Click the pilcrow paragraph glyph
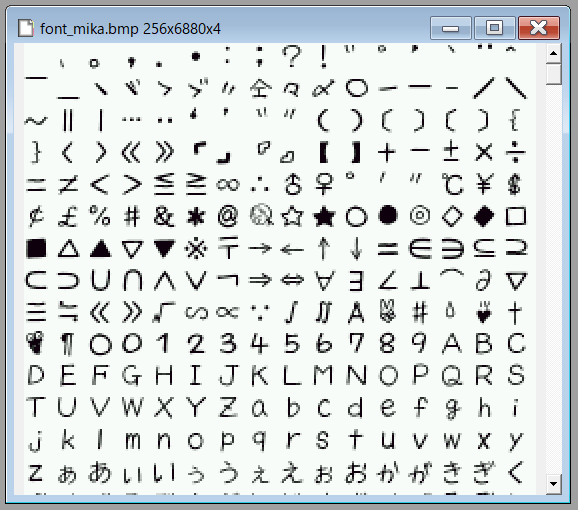Viewport: 578px width, 510px height. tap(67, 344)
